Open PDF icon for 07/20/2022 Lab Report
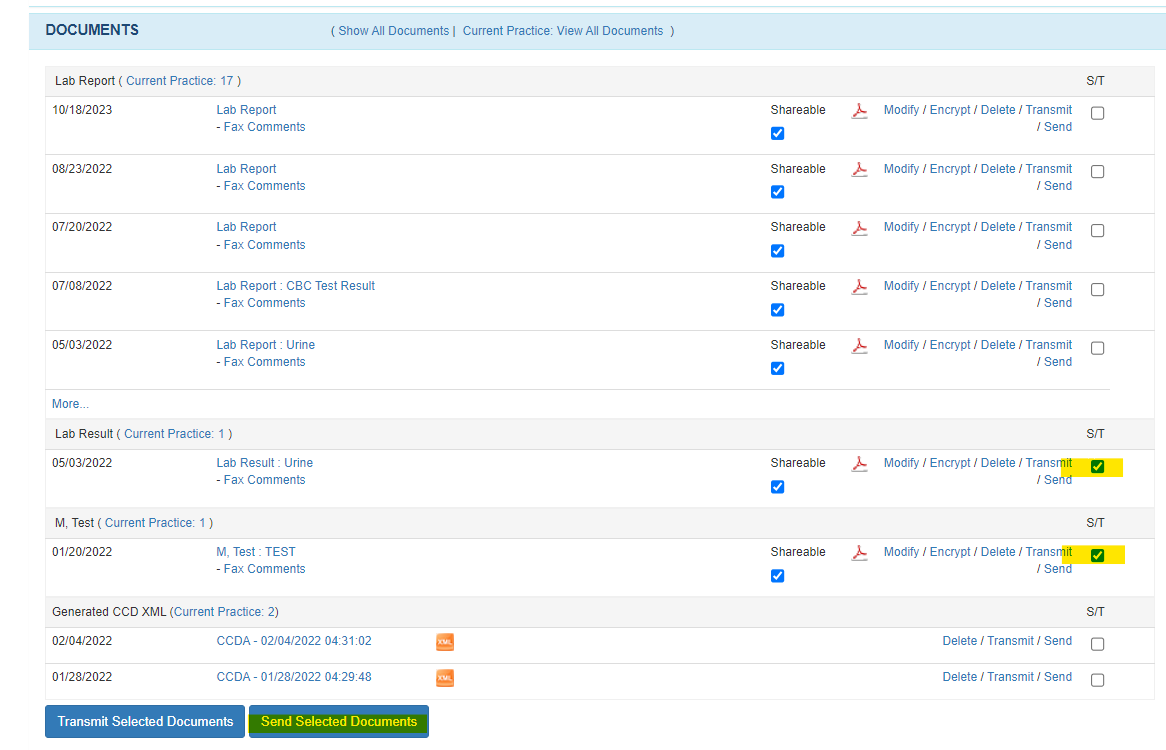 [x=859, y=228]
